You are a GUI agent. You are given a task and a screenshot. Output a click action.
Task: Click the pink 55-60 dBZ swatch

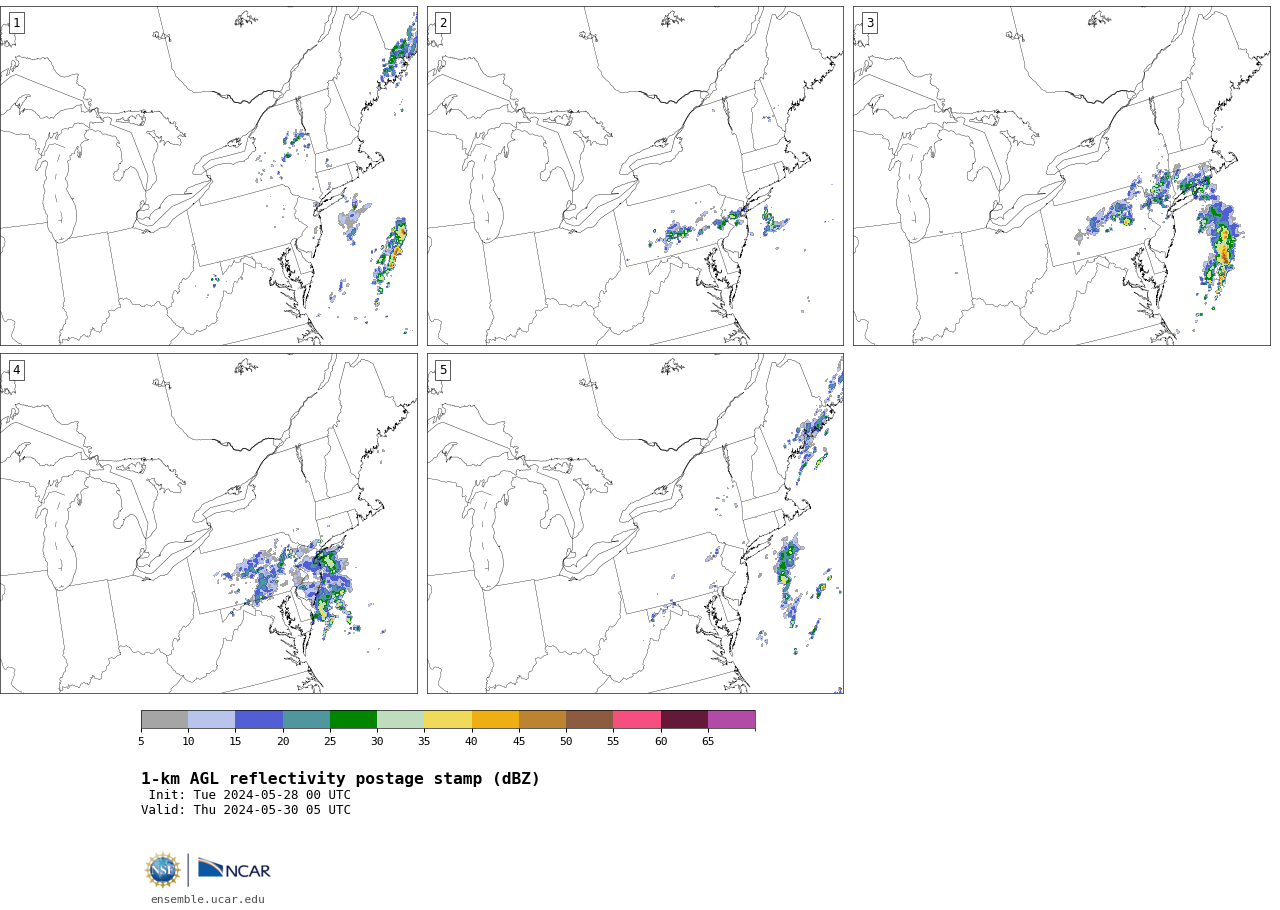click(637, 720)
